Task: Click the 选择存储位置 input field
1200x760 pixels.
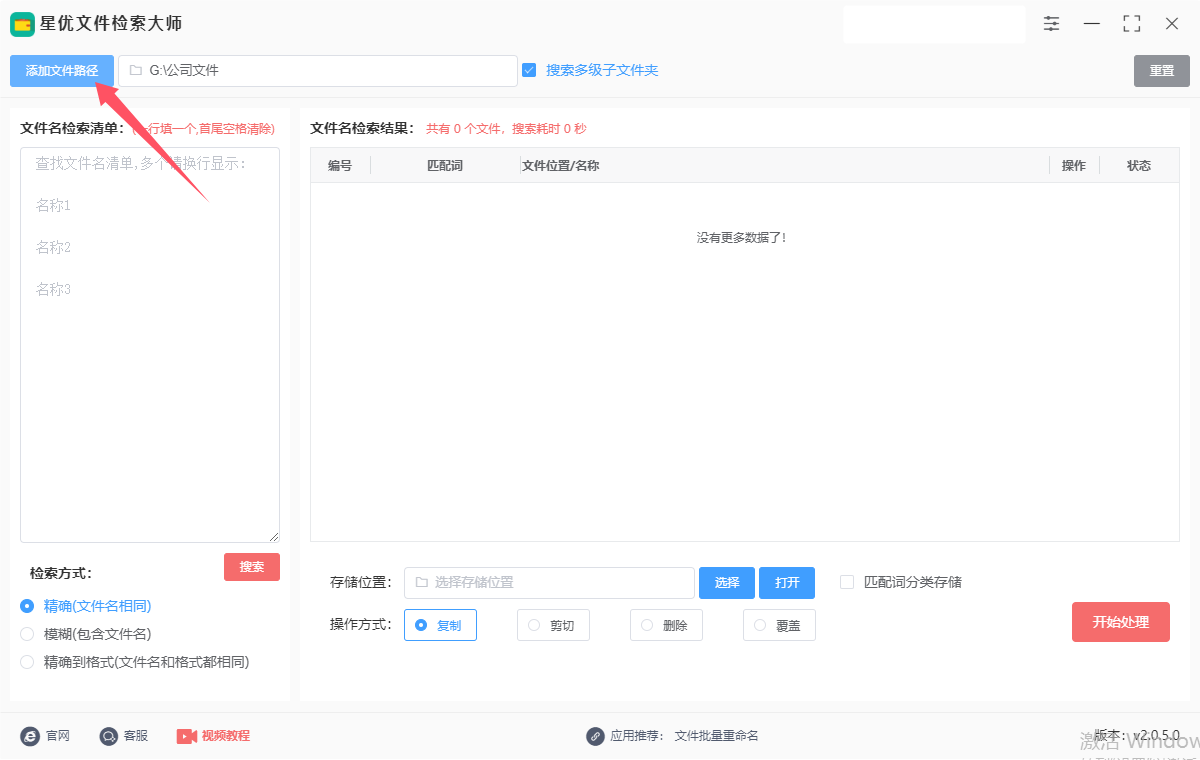Action: pos(549,583)
